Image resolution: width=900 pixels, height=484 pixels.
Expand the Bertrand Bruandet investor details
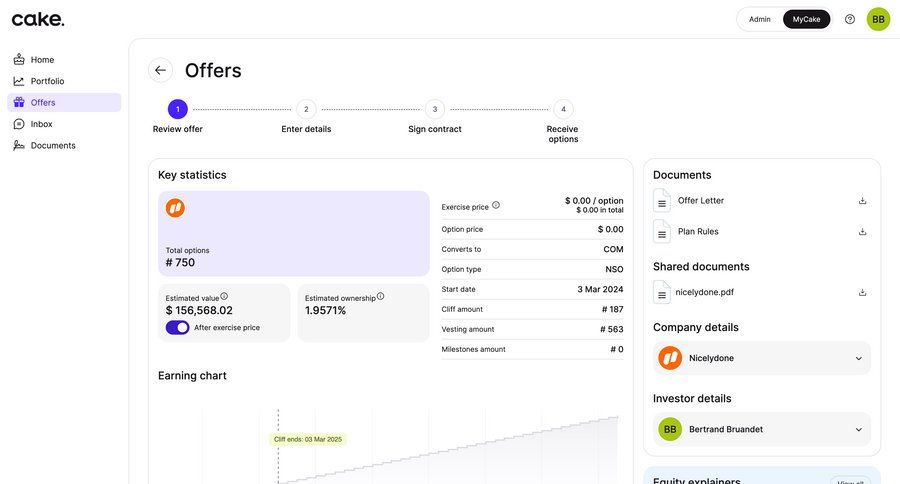pyautogui.click(x=858, y=429)
